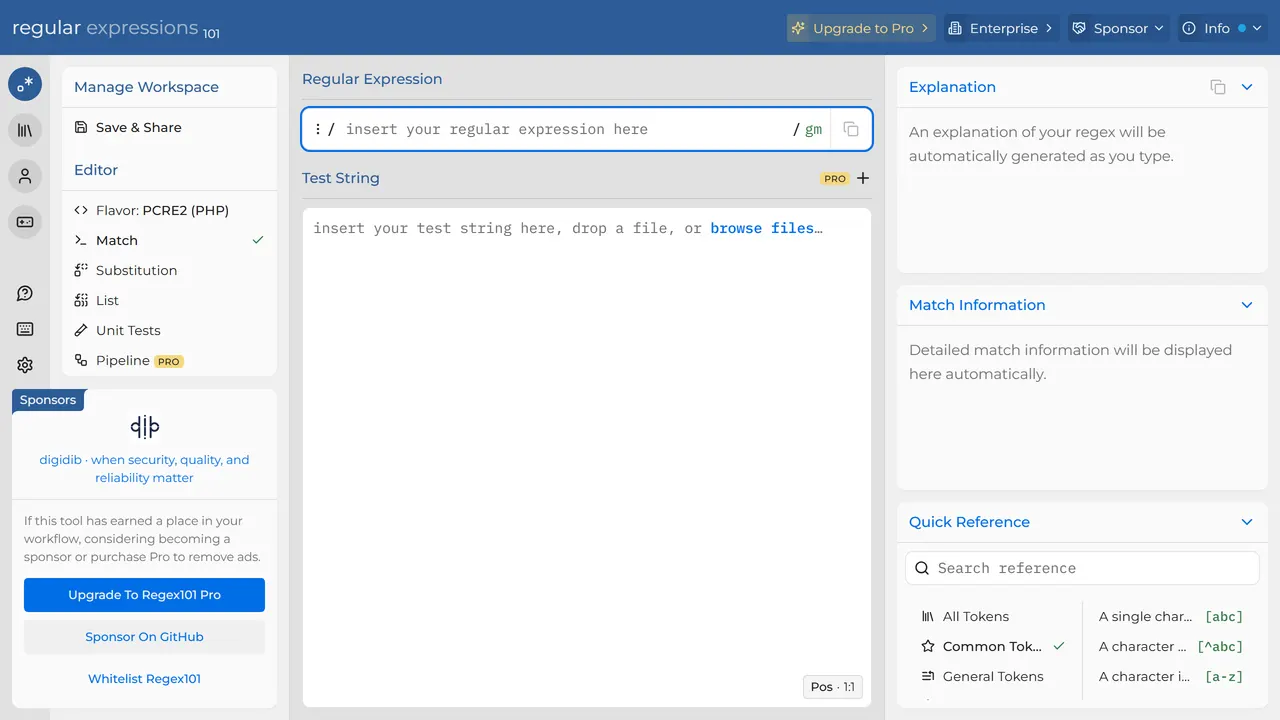Focus the Search reference field
This screenshot has width=1280, height=720.
pos(1082,568)
